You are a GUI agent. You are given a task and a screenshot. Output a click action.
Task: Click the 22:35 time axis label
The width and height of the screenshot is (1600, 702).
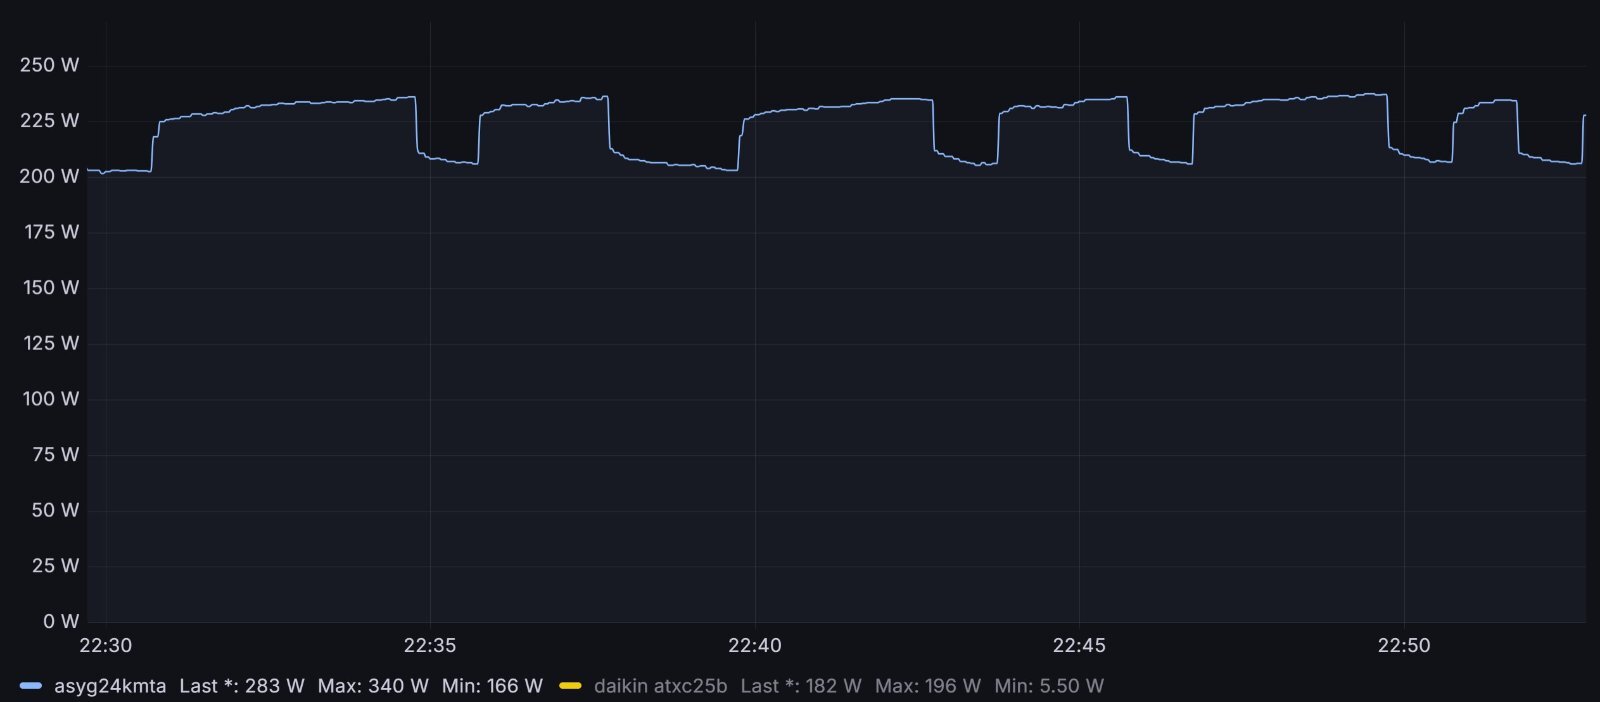pyautogui.click(x=430, y=646)
